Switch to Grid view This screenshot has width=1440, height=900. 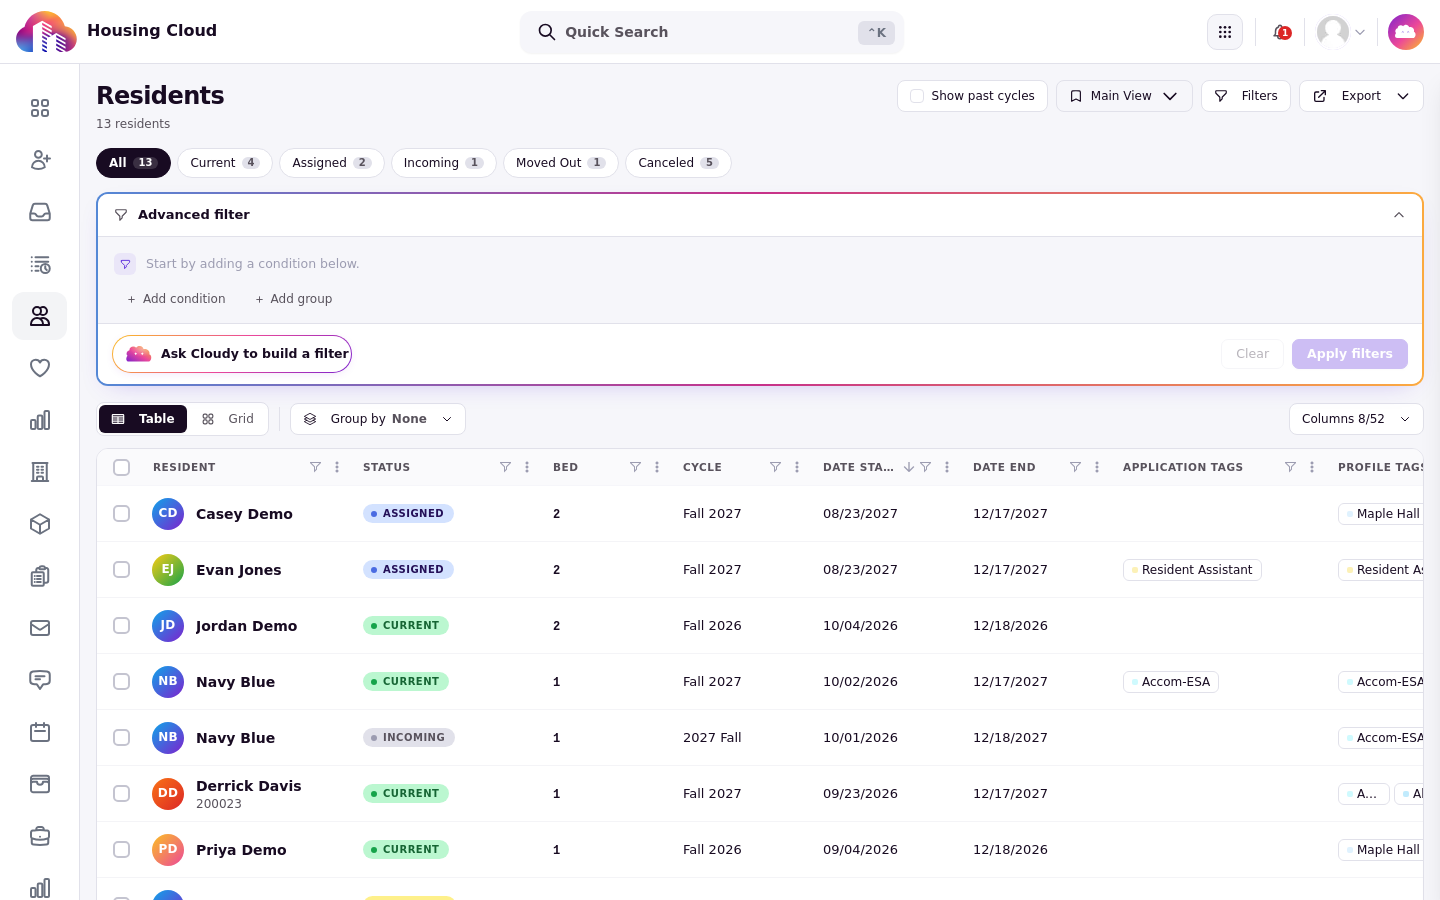tap(228, 419)
